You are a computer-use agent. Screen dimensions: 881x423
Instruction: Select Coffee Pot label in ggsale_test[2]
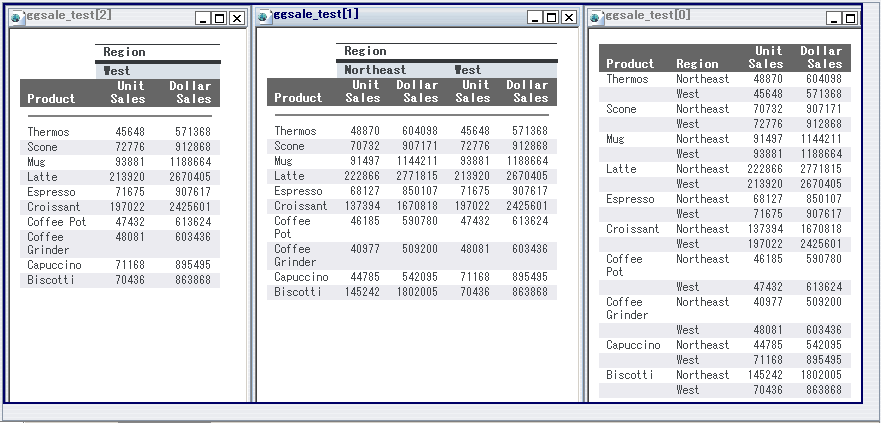point(57,222)
